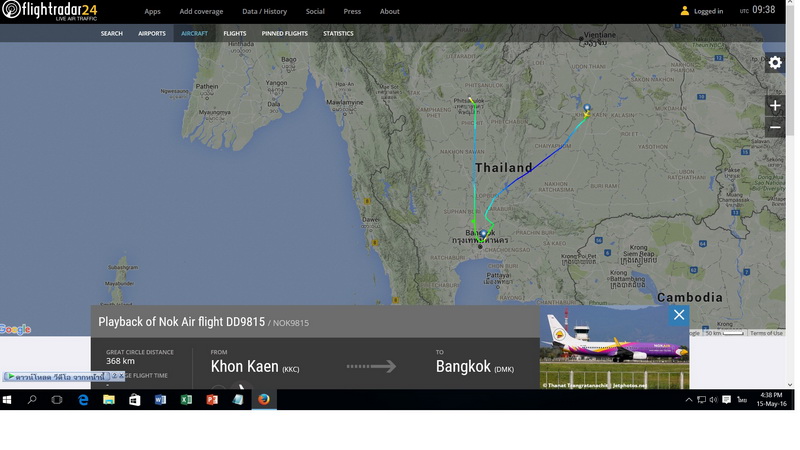Click the Flightradar24 logo

click(x=49, y=11)
